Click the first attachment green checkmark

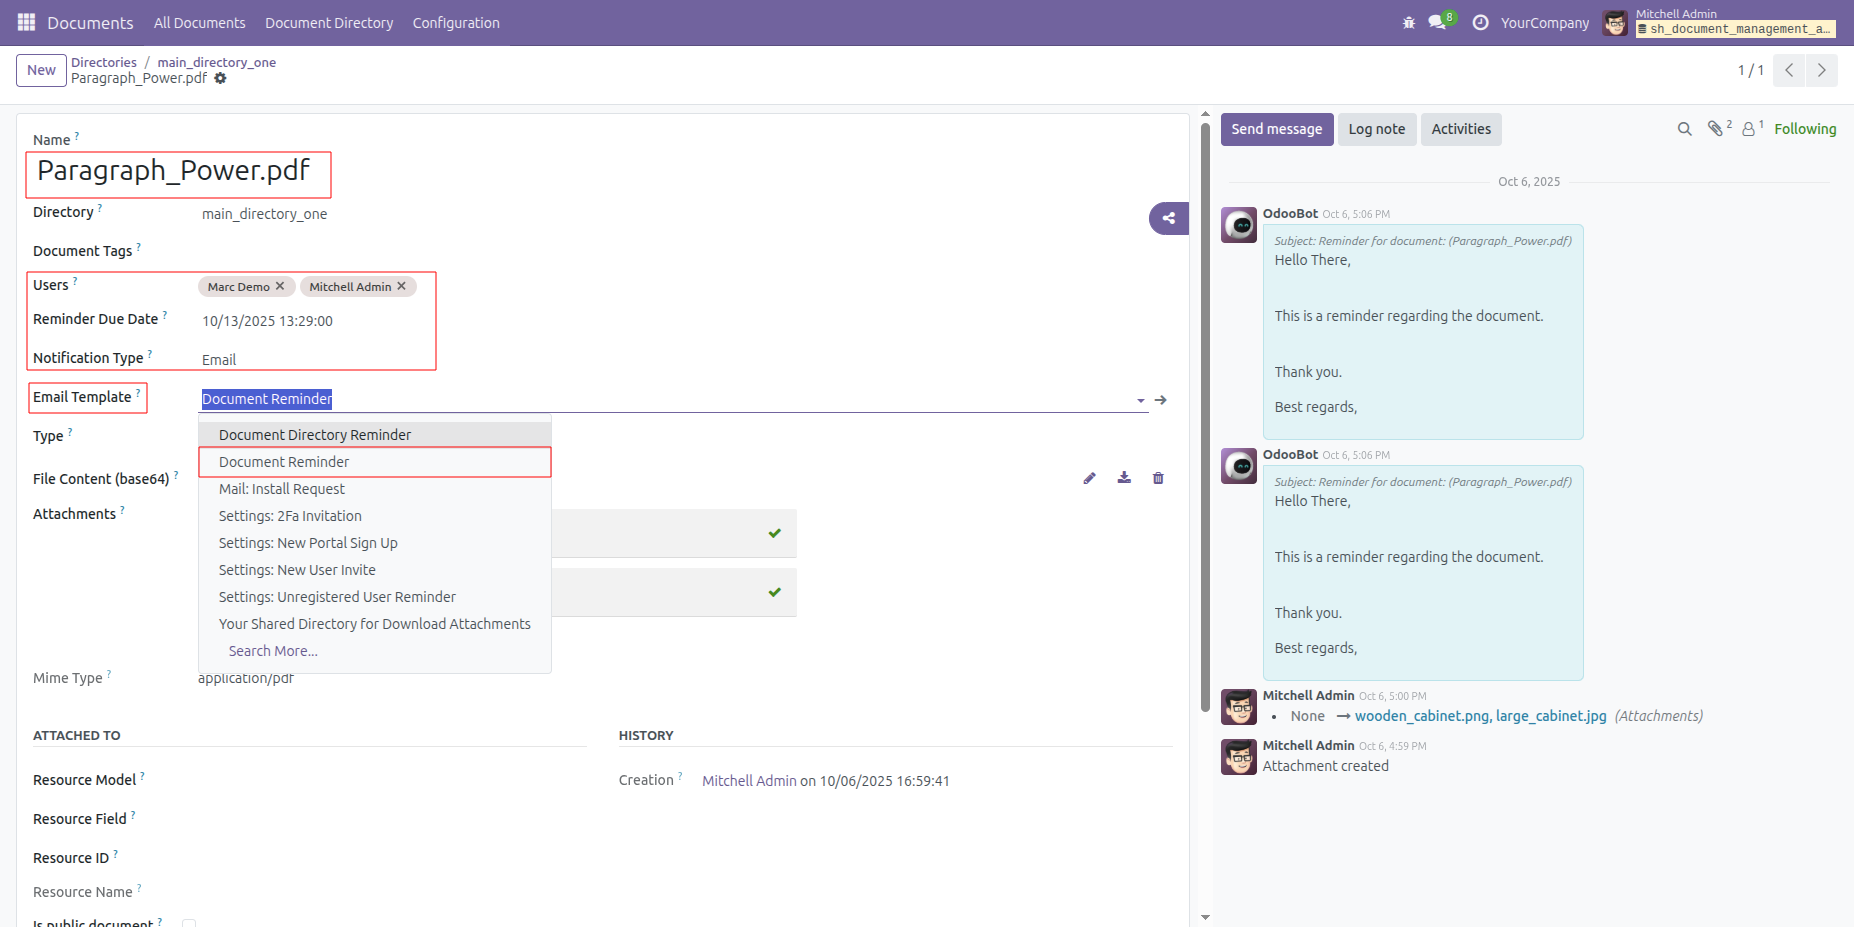(775, 533)
